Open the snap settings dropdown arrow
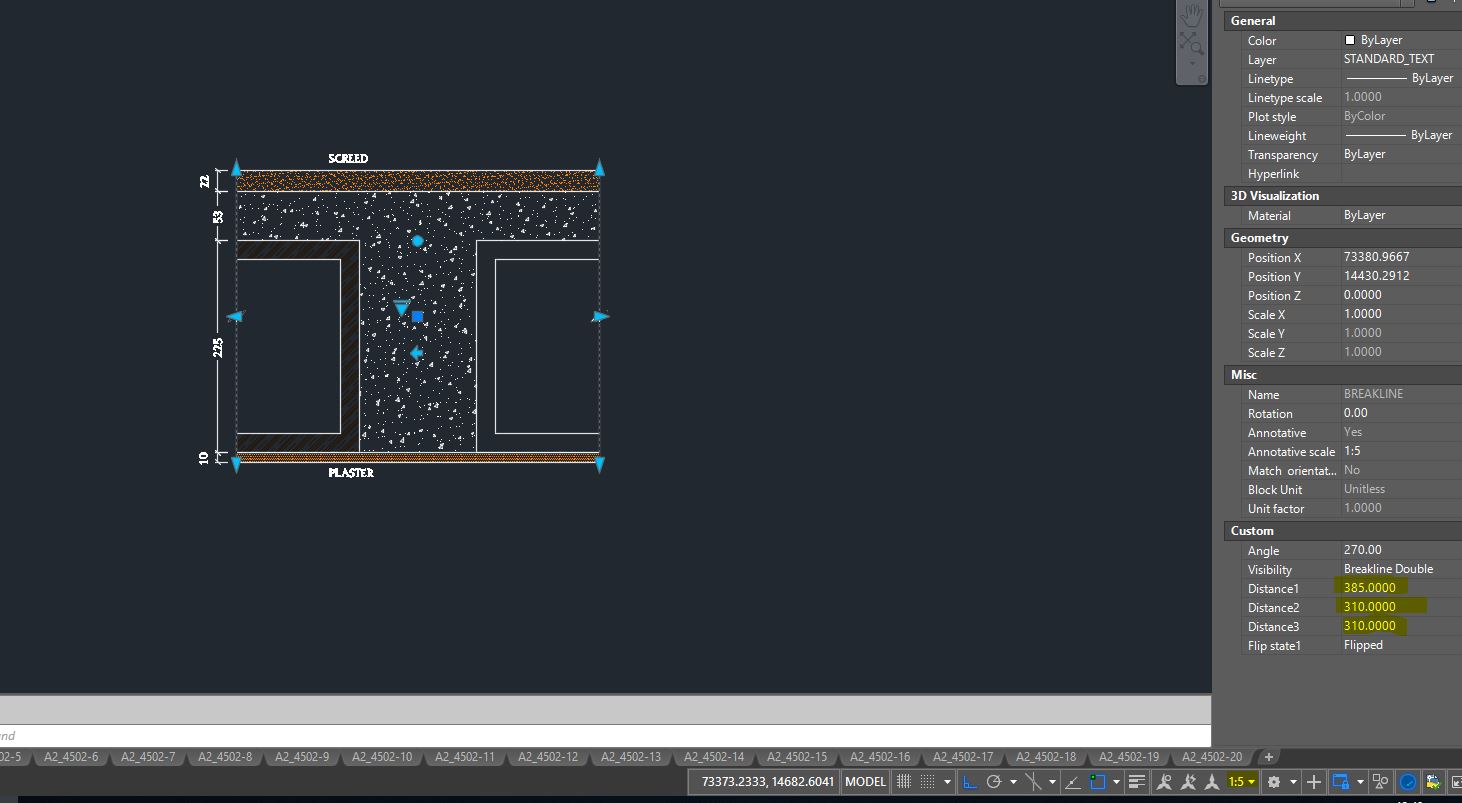1462x803 pixels. point(947,781)
